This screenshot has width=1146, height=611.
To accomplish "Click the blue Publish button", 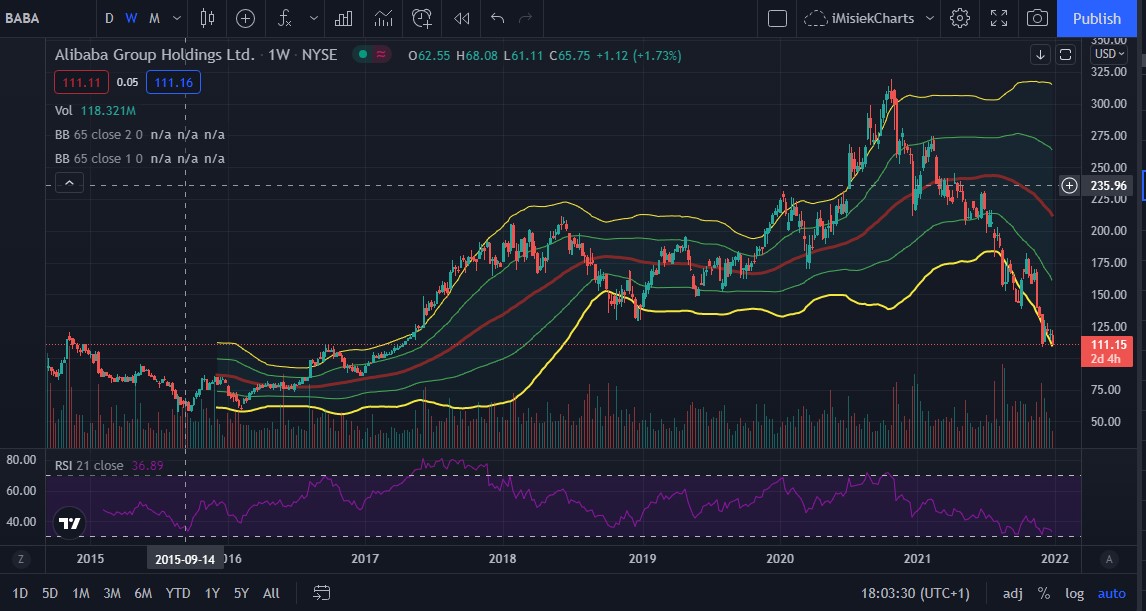I will [1097, 18].
